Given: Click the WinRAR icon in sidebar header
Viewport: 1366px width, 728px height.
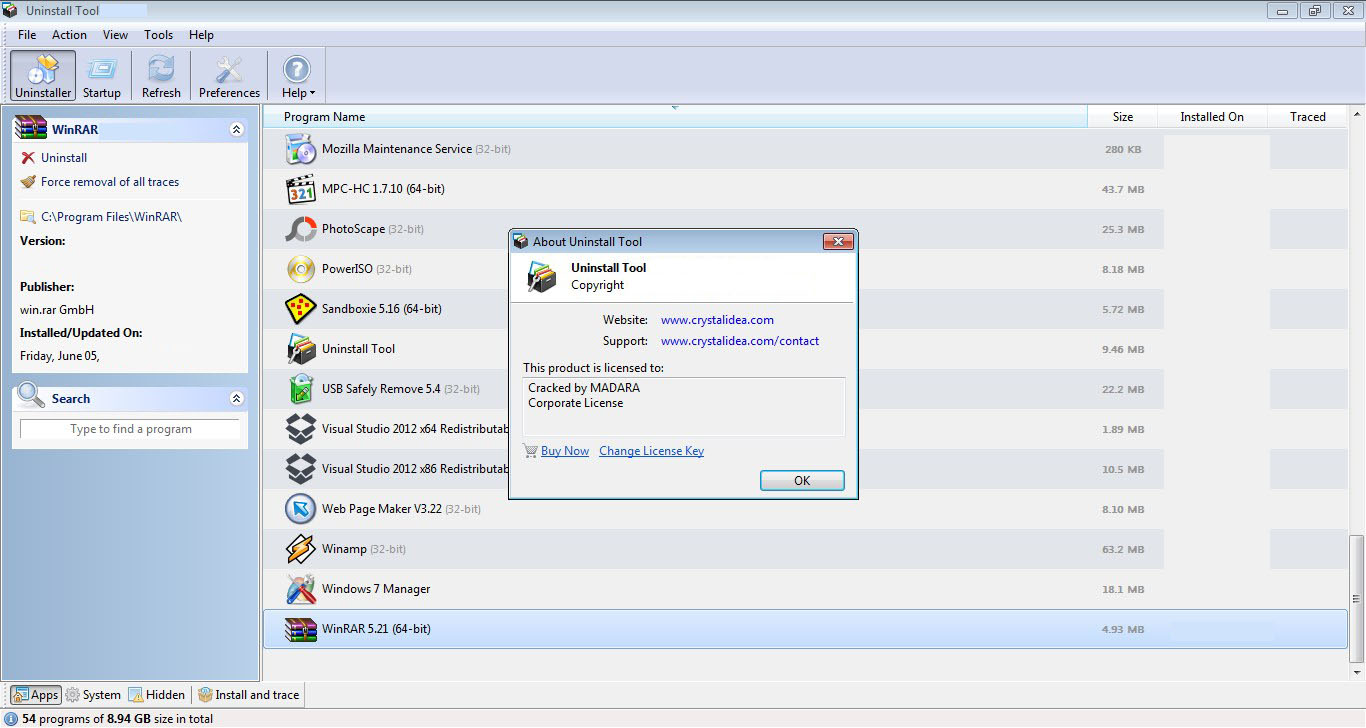Looking at the screenshot, I should (31, 129).
